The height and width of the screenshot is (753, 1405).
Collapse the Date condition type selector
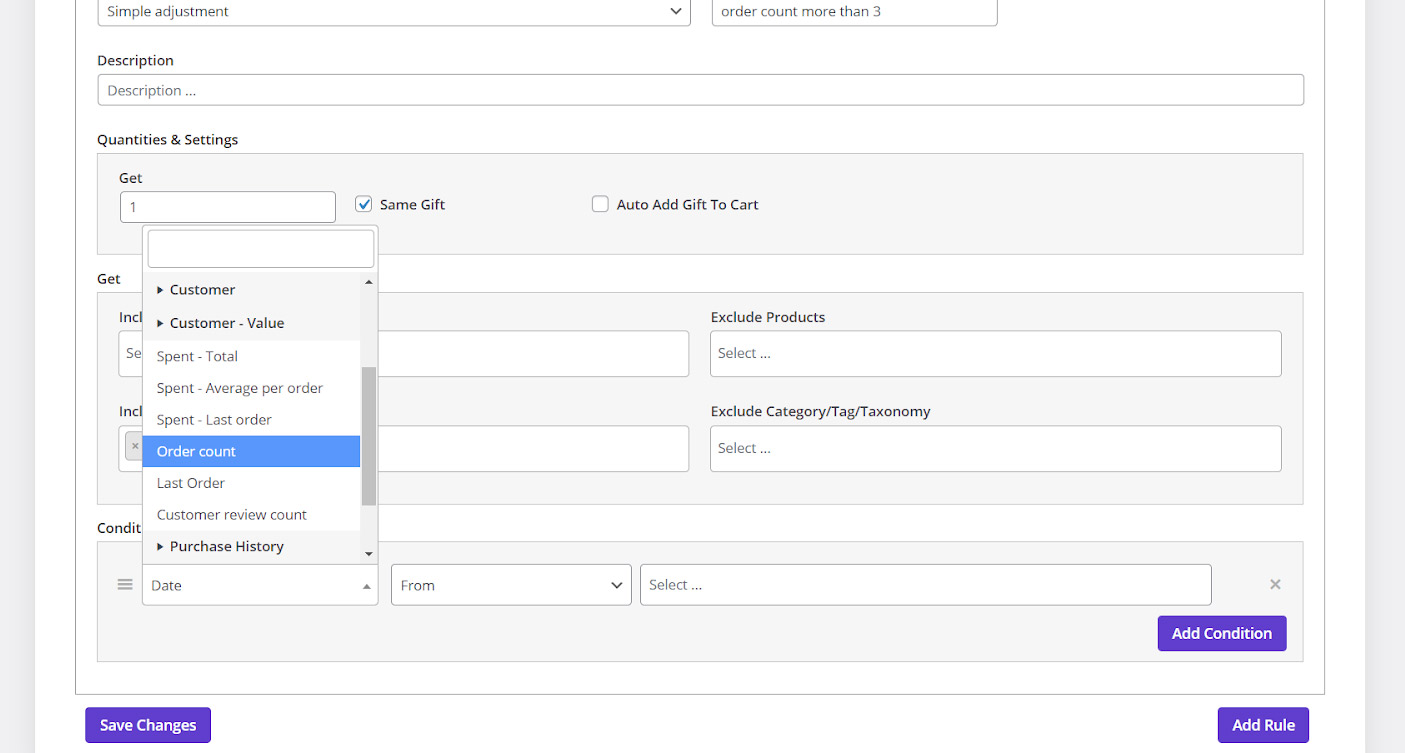click(x=260, y=585)
